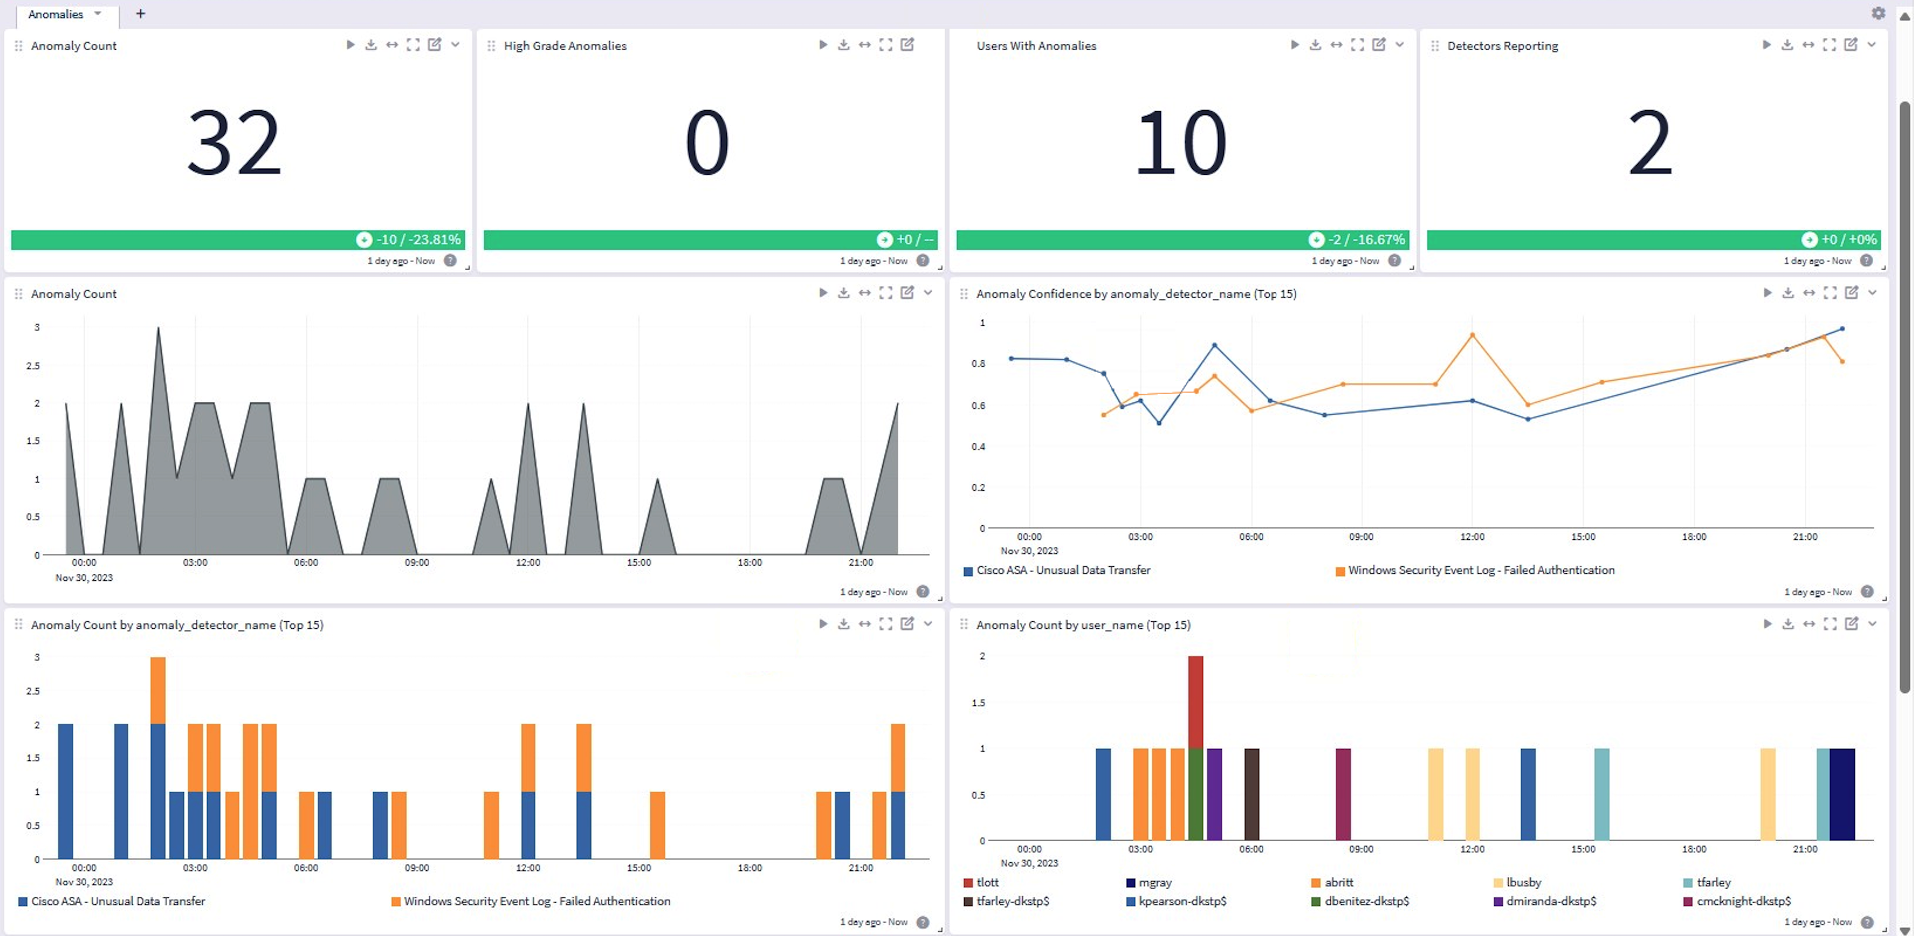Open dashboard settings gear

(1878, 14)
